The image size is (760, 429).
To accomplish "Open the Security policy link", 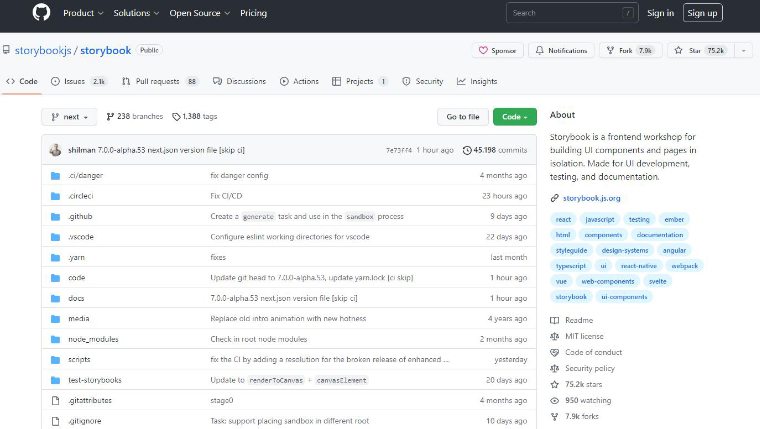I will coord(589,368).
